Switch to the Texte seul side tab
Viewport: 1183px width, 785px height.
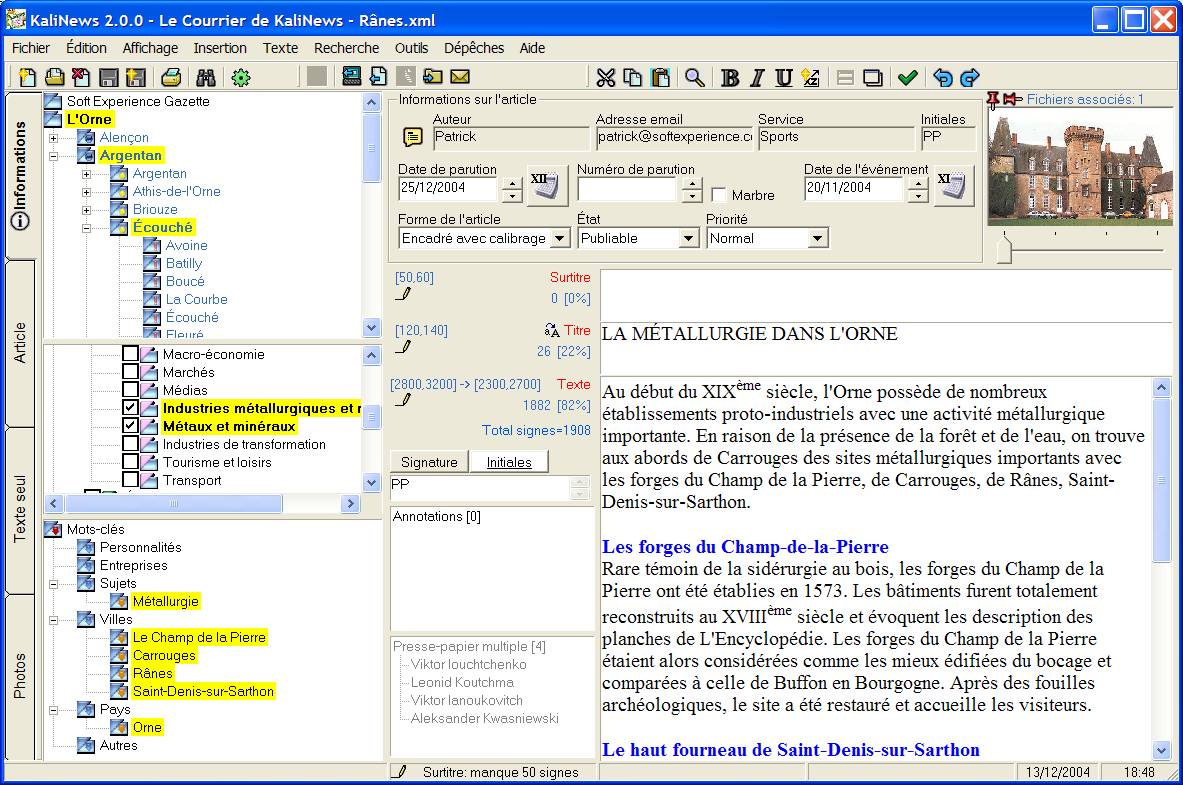point(20,510)
